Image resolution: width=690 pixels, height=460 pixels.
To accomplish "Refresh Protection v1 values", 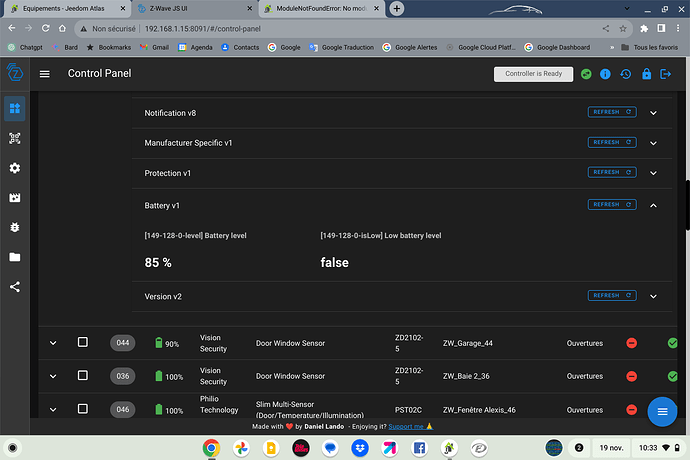I will (612, 172).
